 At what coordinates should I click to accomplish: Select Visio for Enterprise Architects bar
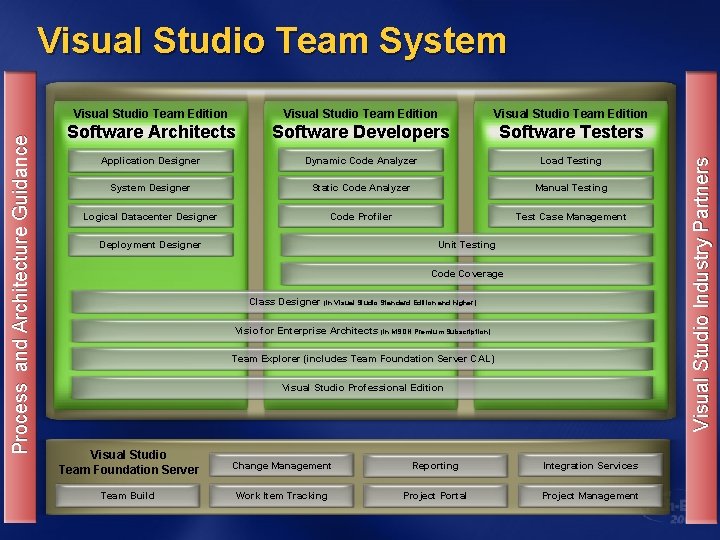[362, 331]
